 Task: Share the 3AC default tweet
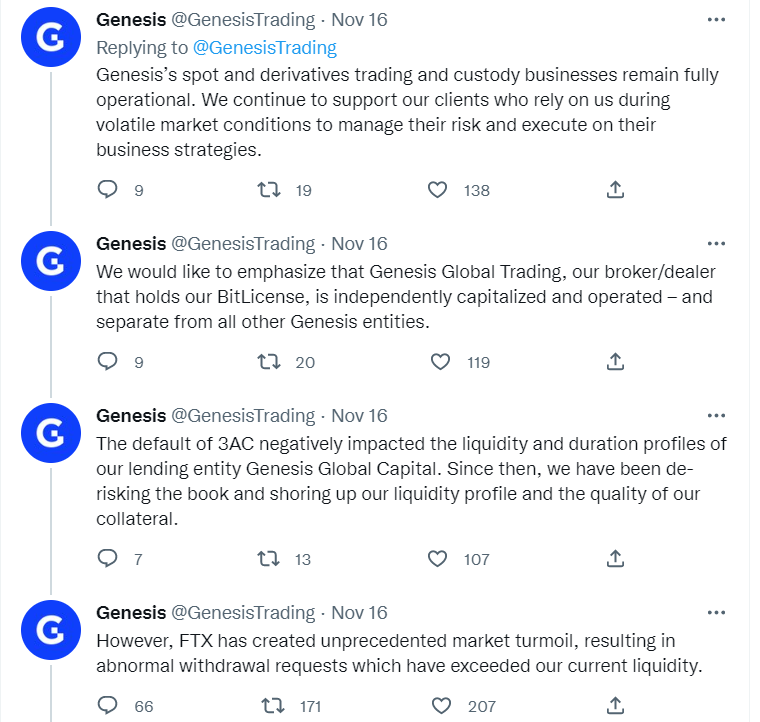(616, 558)
